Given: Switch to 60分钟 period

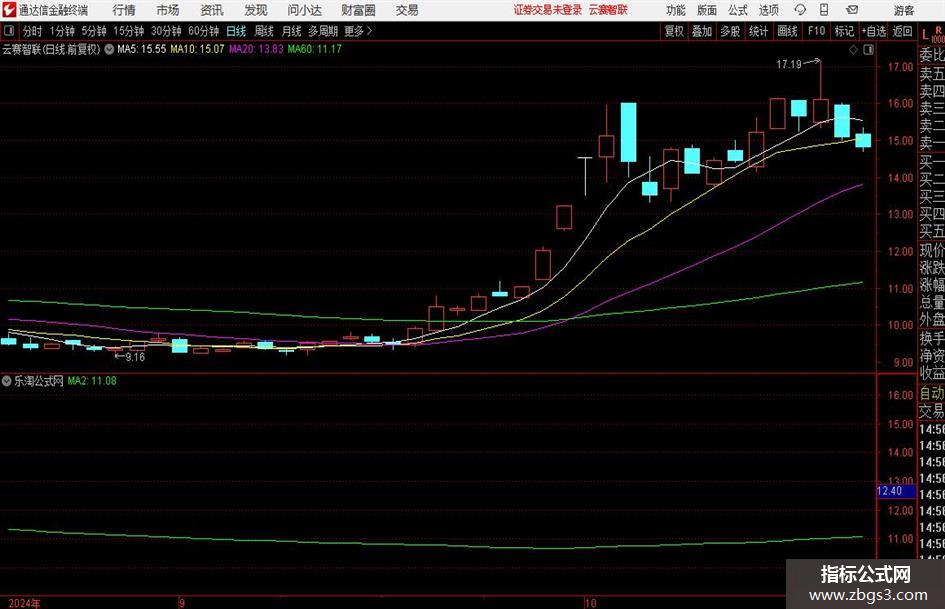Looking at the screenshot, I should (x=204, y=31).
